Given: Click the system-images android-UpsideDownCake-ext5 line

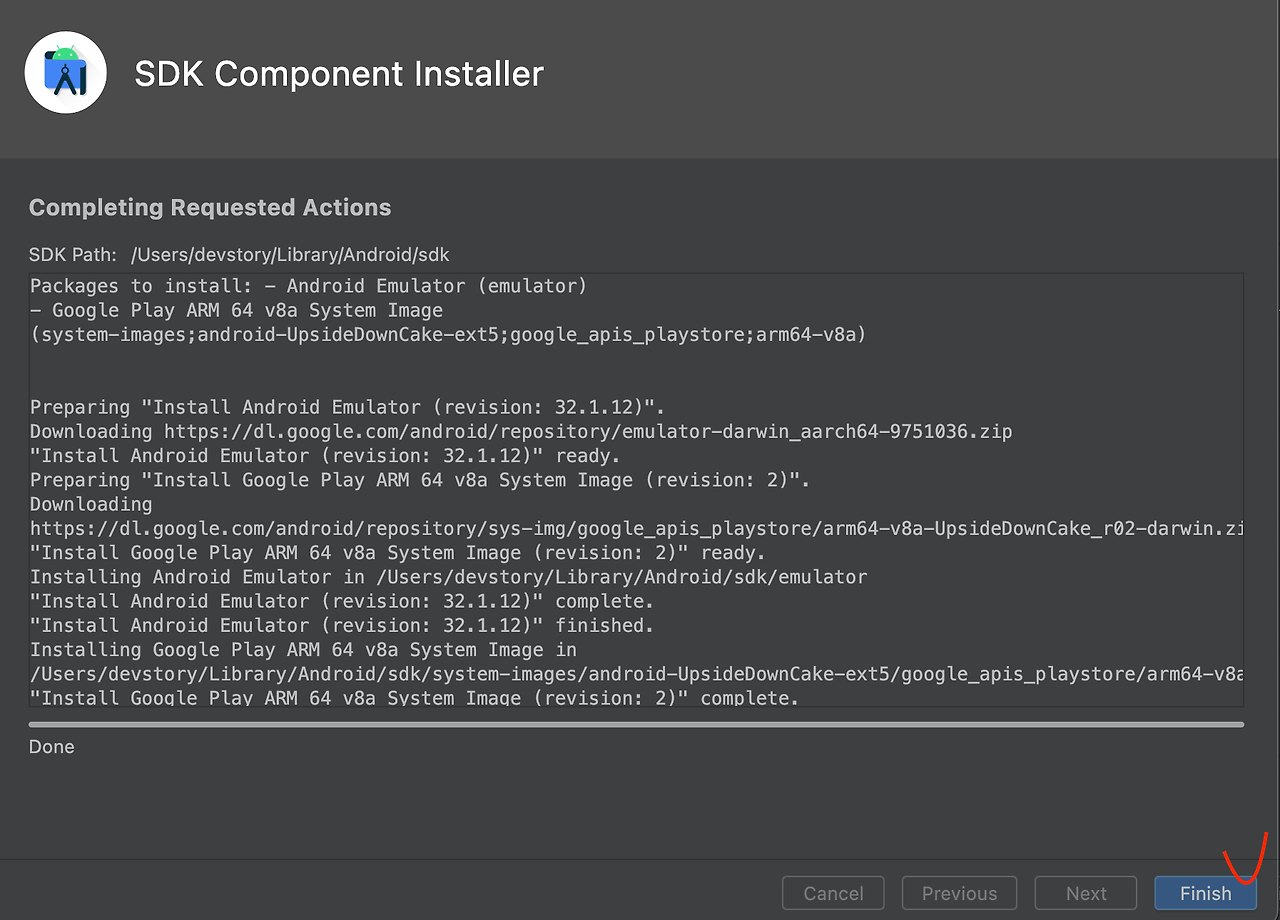Looking at the screenshot, I should pyautogui.click(x=448, y=334).
